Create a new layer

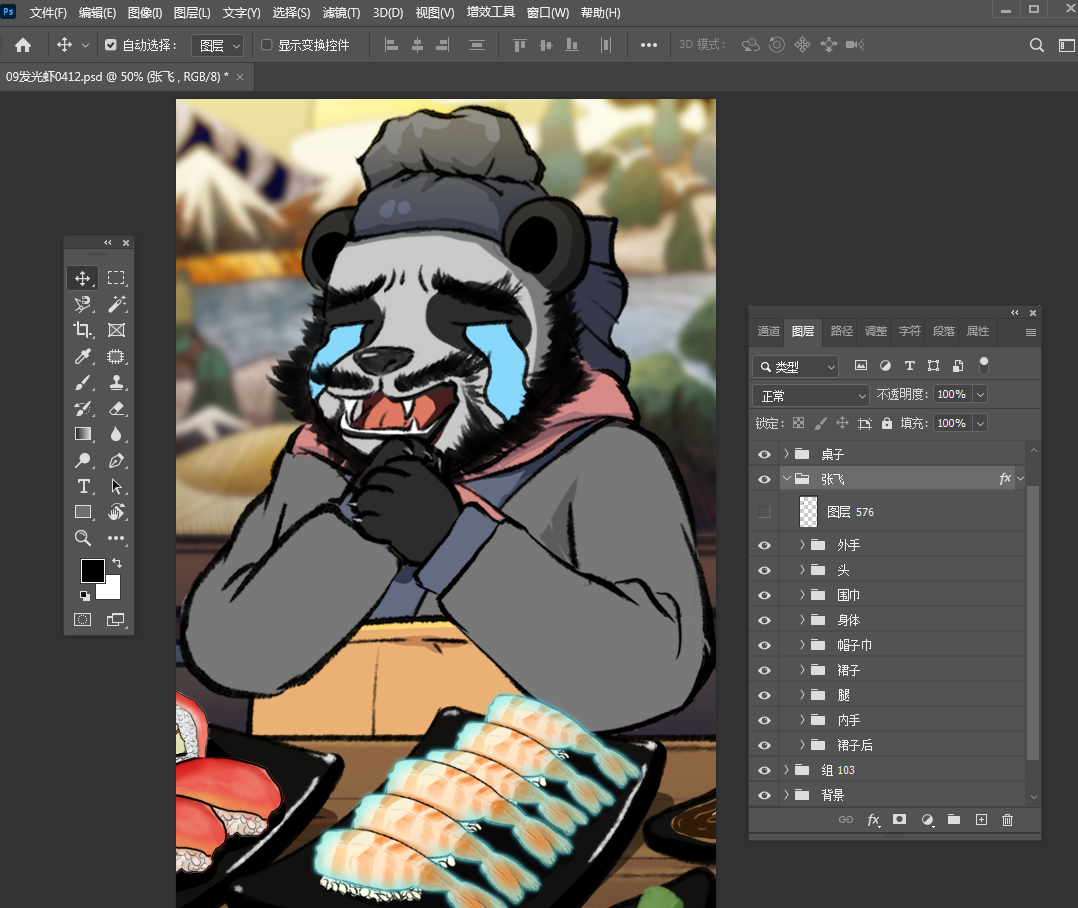(981, 819)
